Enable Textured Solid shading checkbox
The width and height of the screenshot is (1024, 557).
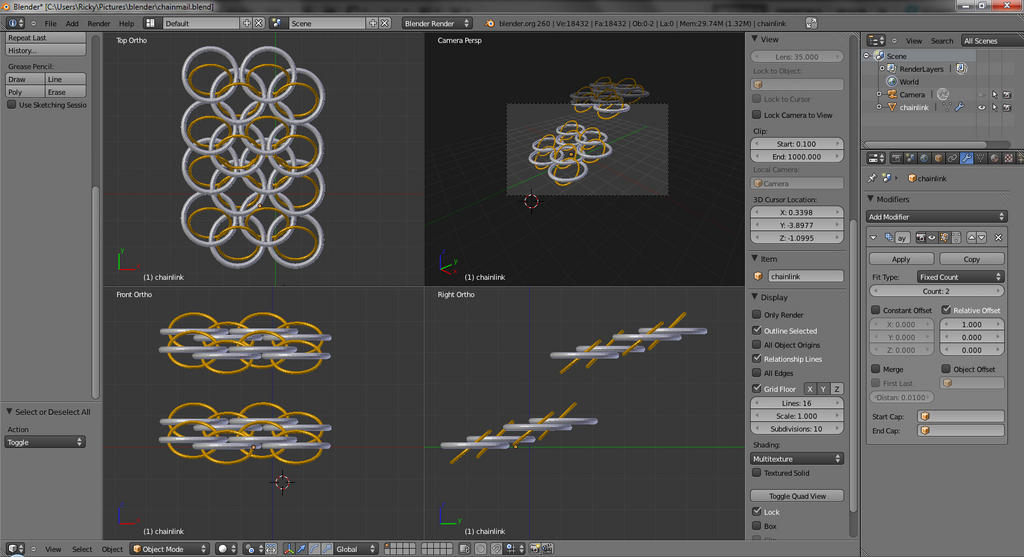(x=757, y=473)
